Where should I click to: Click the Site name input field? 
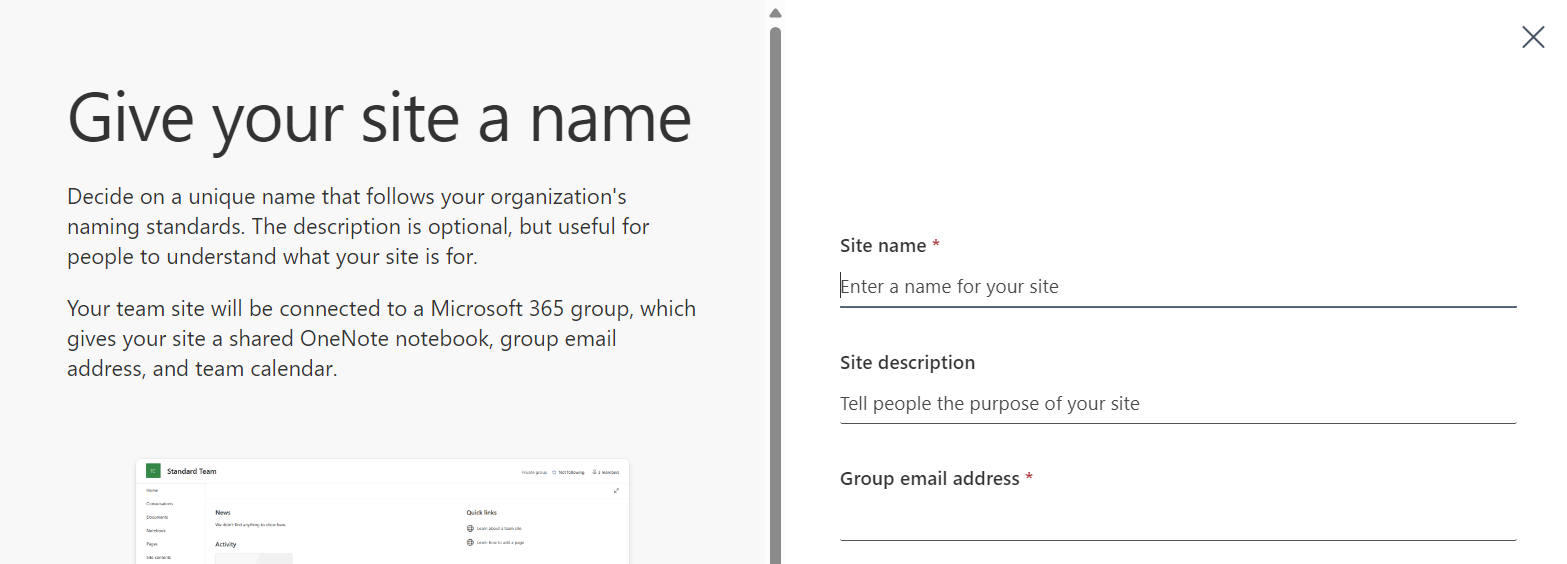click(1178, 286)
